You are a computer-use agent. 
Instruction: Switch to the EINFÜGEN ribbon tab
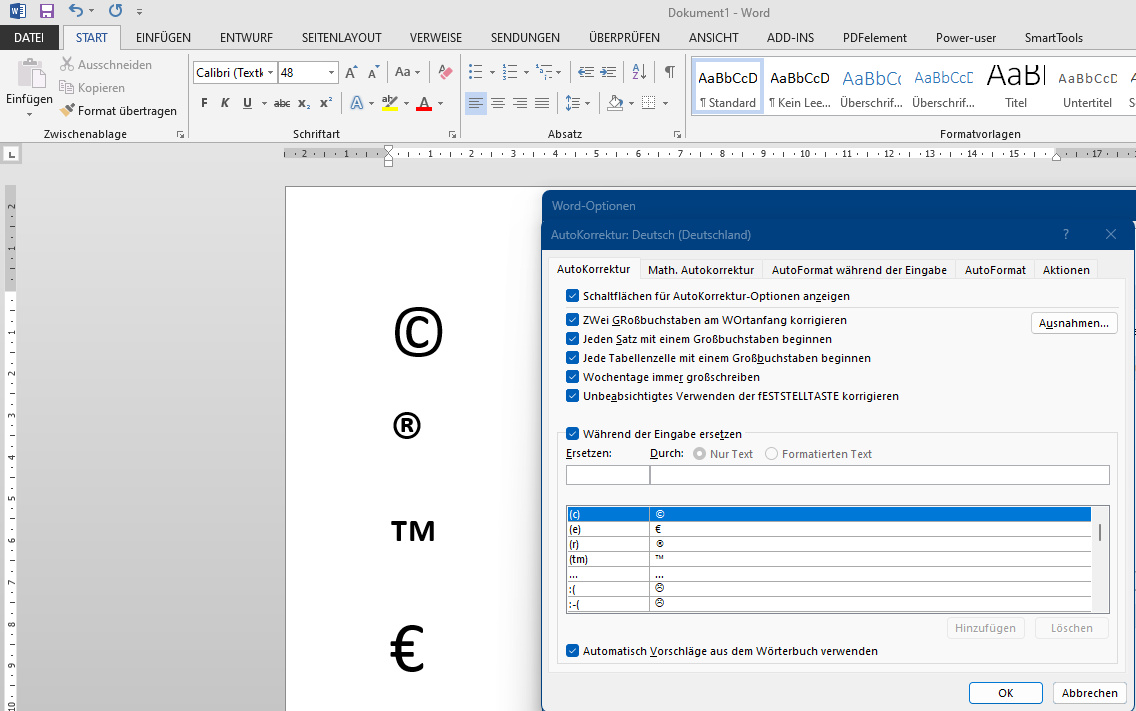coord(164,38)
